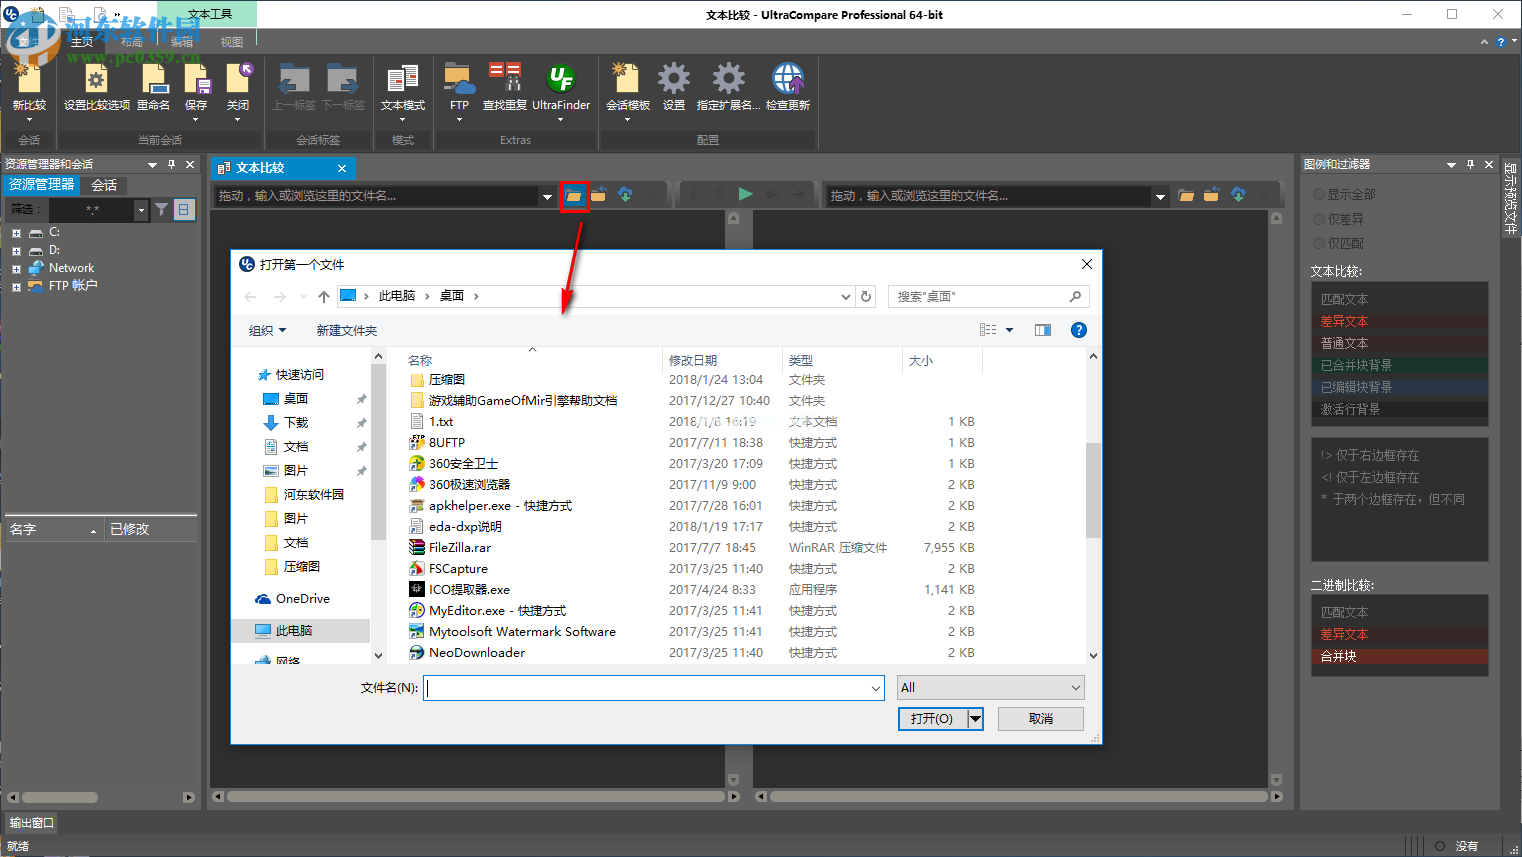
Task: Switch to the 布局 ribbon tab
Action: point(132,42)
